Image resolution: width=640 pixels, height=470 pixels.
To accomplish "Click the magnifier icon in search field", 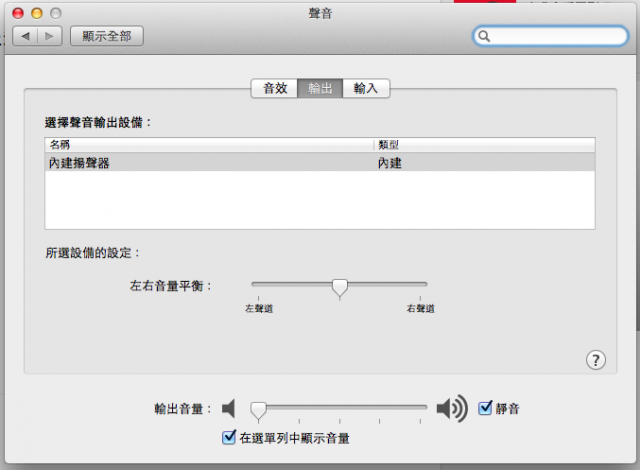I will (x=484, y=36).
